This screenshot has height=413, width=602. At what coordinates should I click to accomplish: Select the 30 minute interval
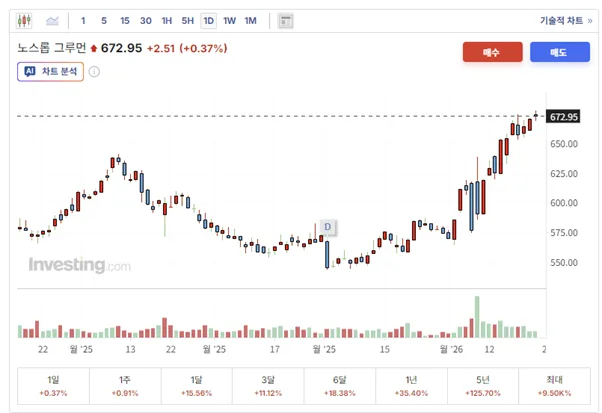pyautogui.click(x=146, y=21)
